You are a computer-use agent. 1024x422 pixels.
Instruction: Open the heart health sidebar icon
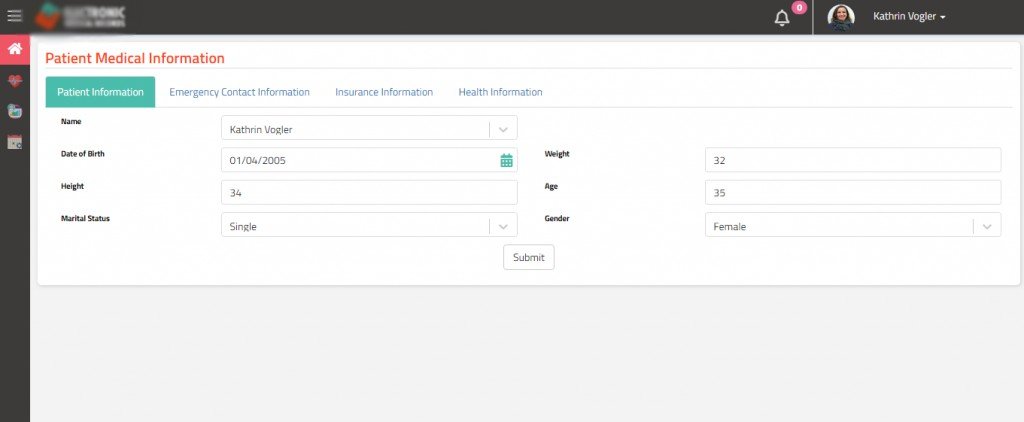coord(15,81)
